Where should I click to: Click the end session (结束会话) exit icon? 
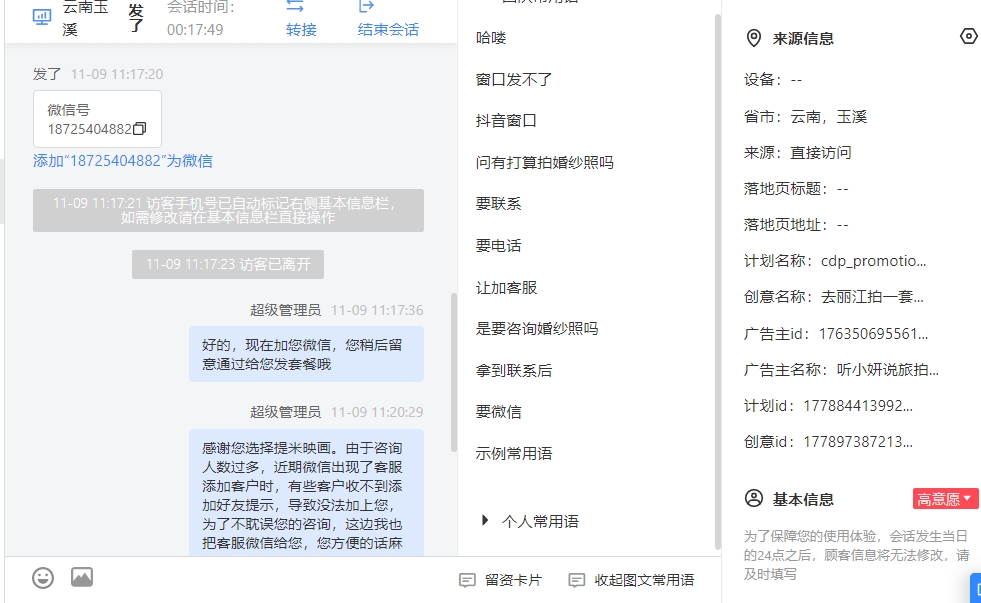pyautogui.click(x=366, y=6)
